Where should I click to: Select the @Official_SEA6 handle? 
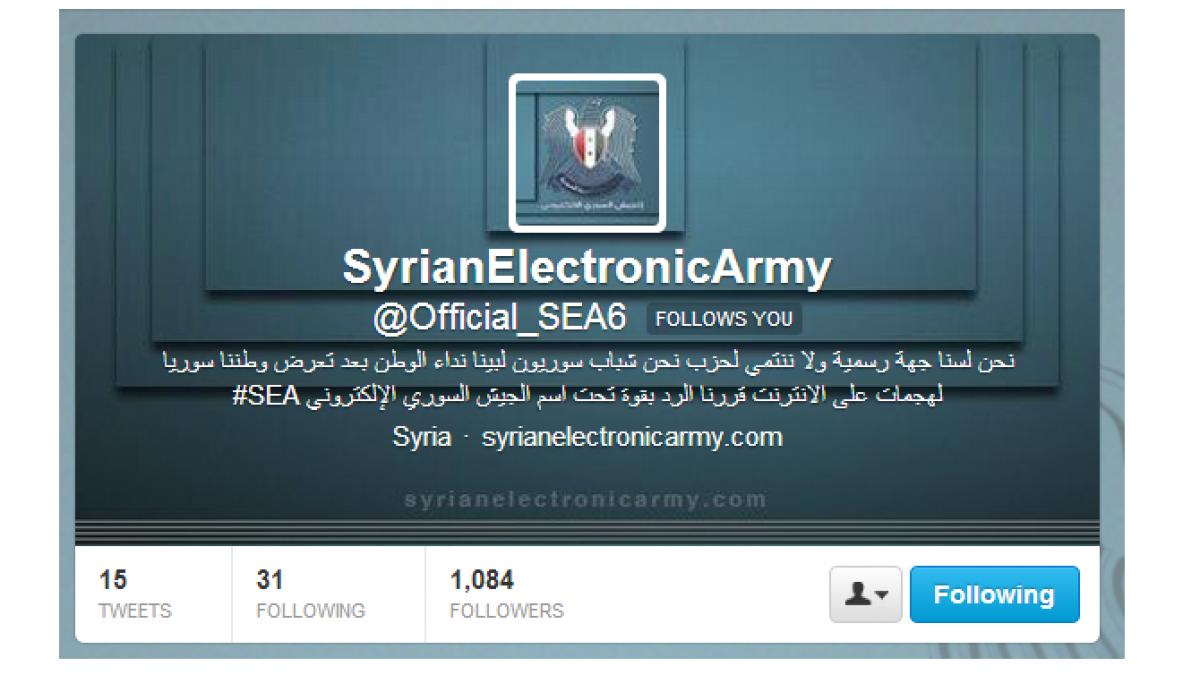point(499,319)
